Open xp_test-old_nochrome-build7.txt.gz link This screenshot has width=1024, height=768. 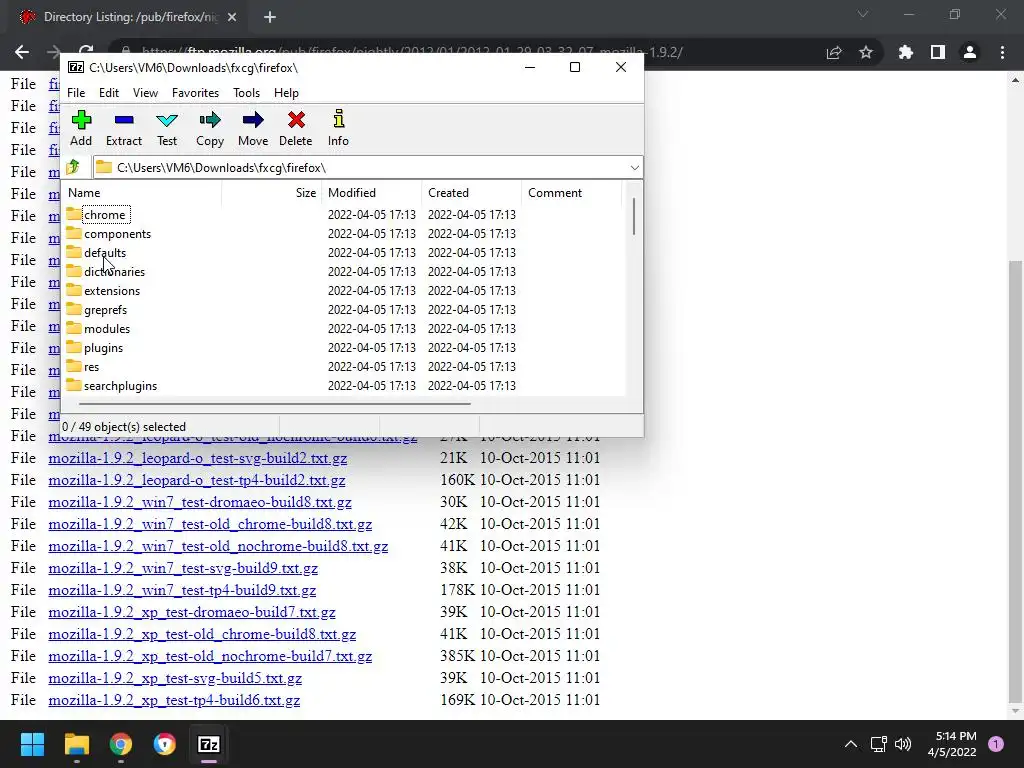210,656
